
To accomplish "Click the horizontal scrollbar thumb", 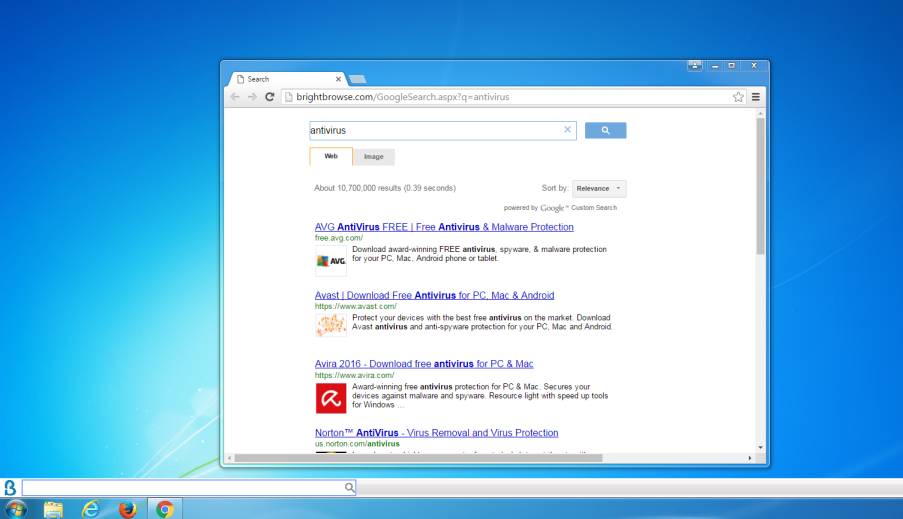I will pyautogui.click(x=418, y=458).
